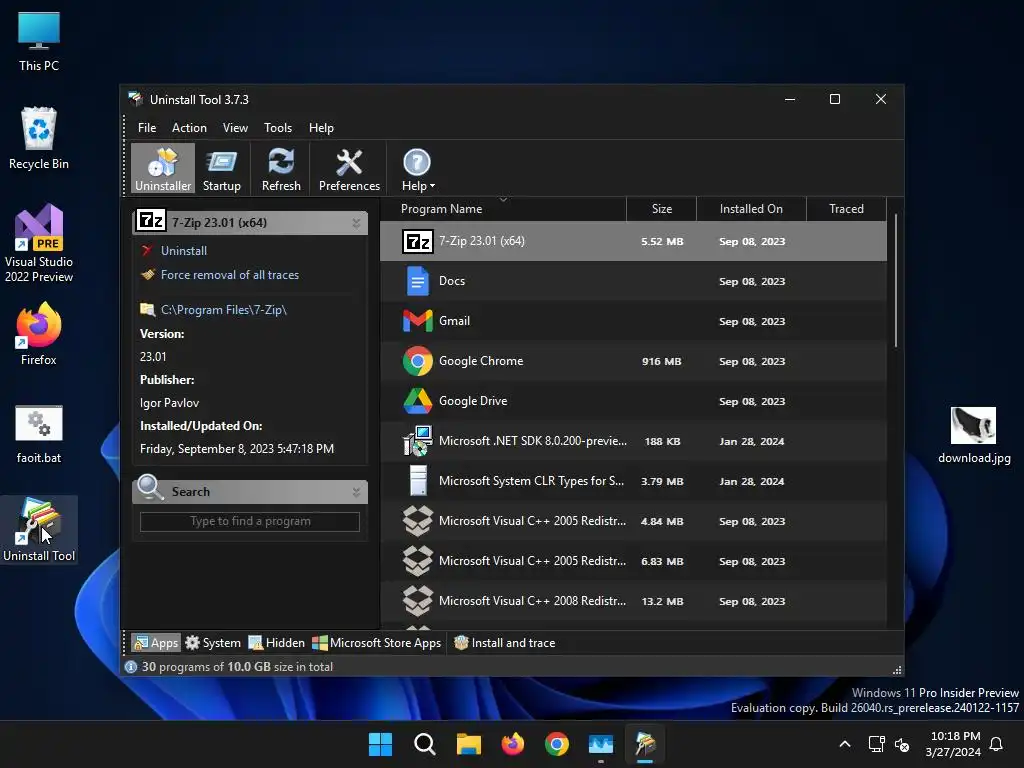Select the Visual C++ 2008 Redistributable icon
Screen dimensions: 1024x768
[417, 601]
